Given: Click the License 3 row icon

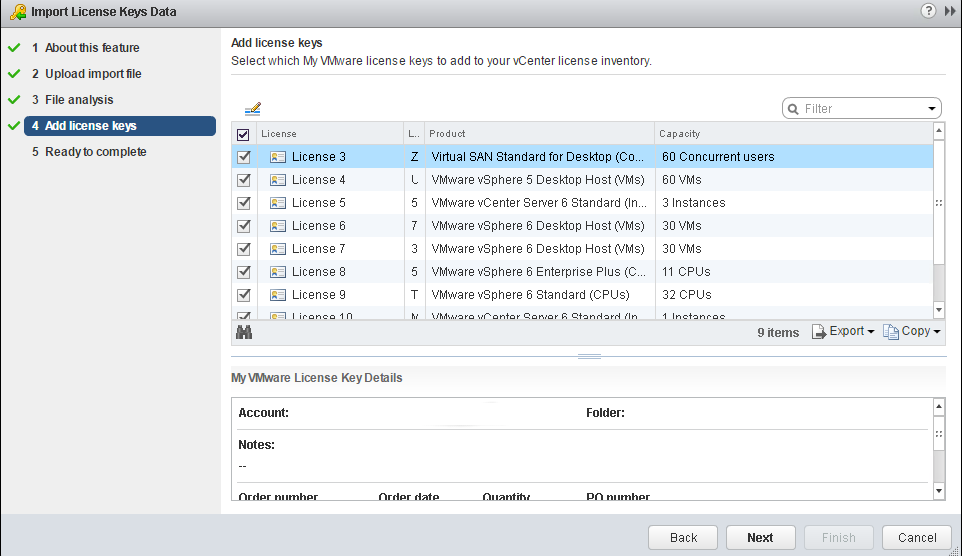Looking at the screenshot, I should tap(278, 157).
